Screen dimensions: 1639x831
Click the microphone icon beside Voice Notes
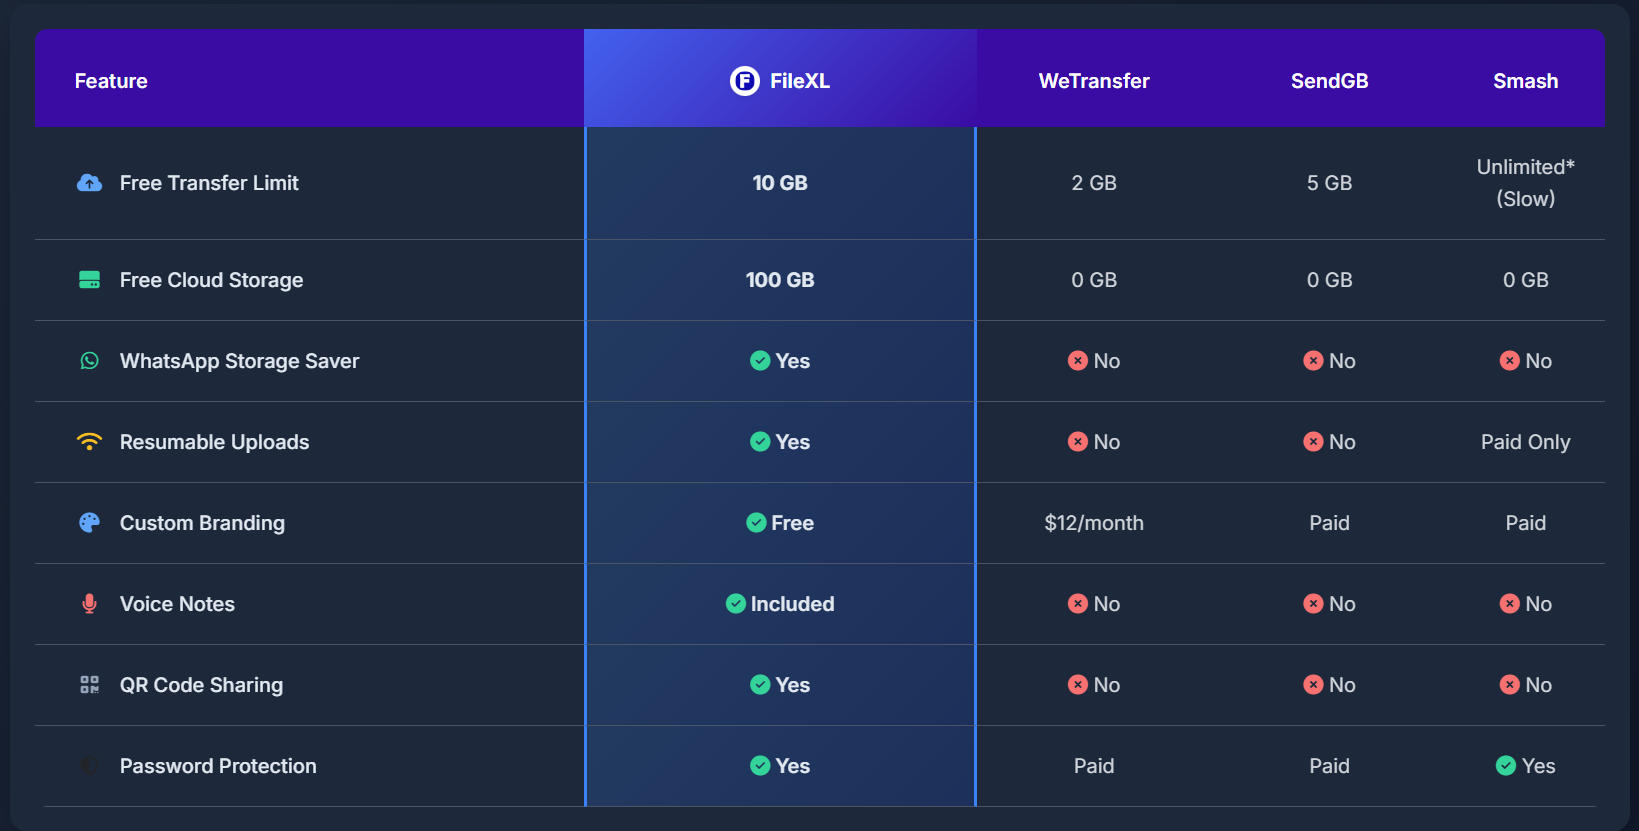(90, 604)
